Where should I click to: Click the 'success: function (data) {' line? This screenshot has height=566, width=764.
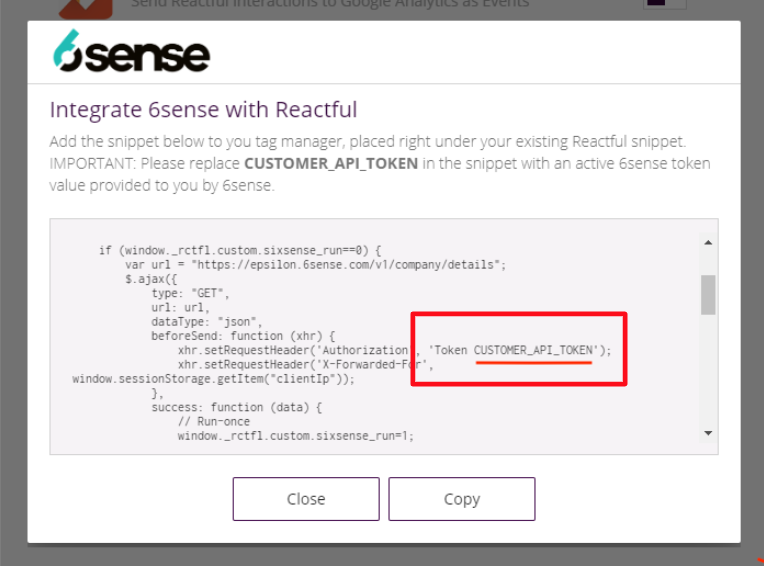pyautogui.click(x=236, y=407)
